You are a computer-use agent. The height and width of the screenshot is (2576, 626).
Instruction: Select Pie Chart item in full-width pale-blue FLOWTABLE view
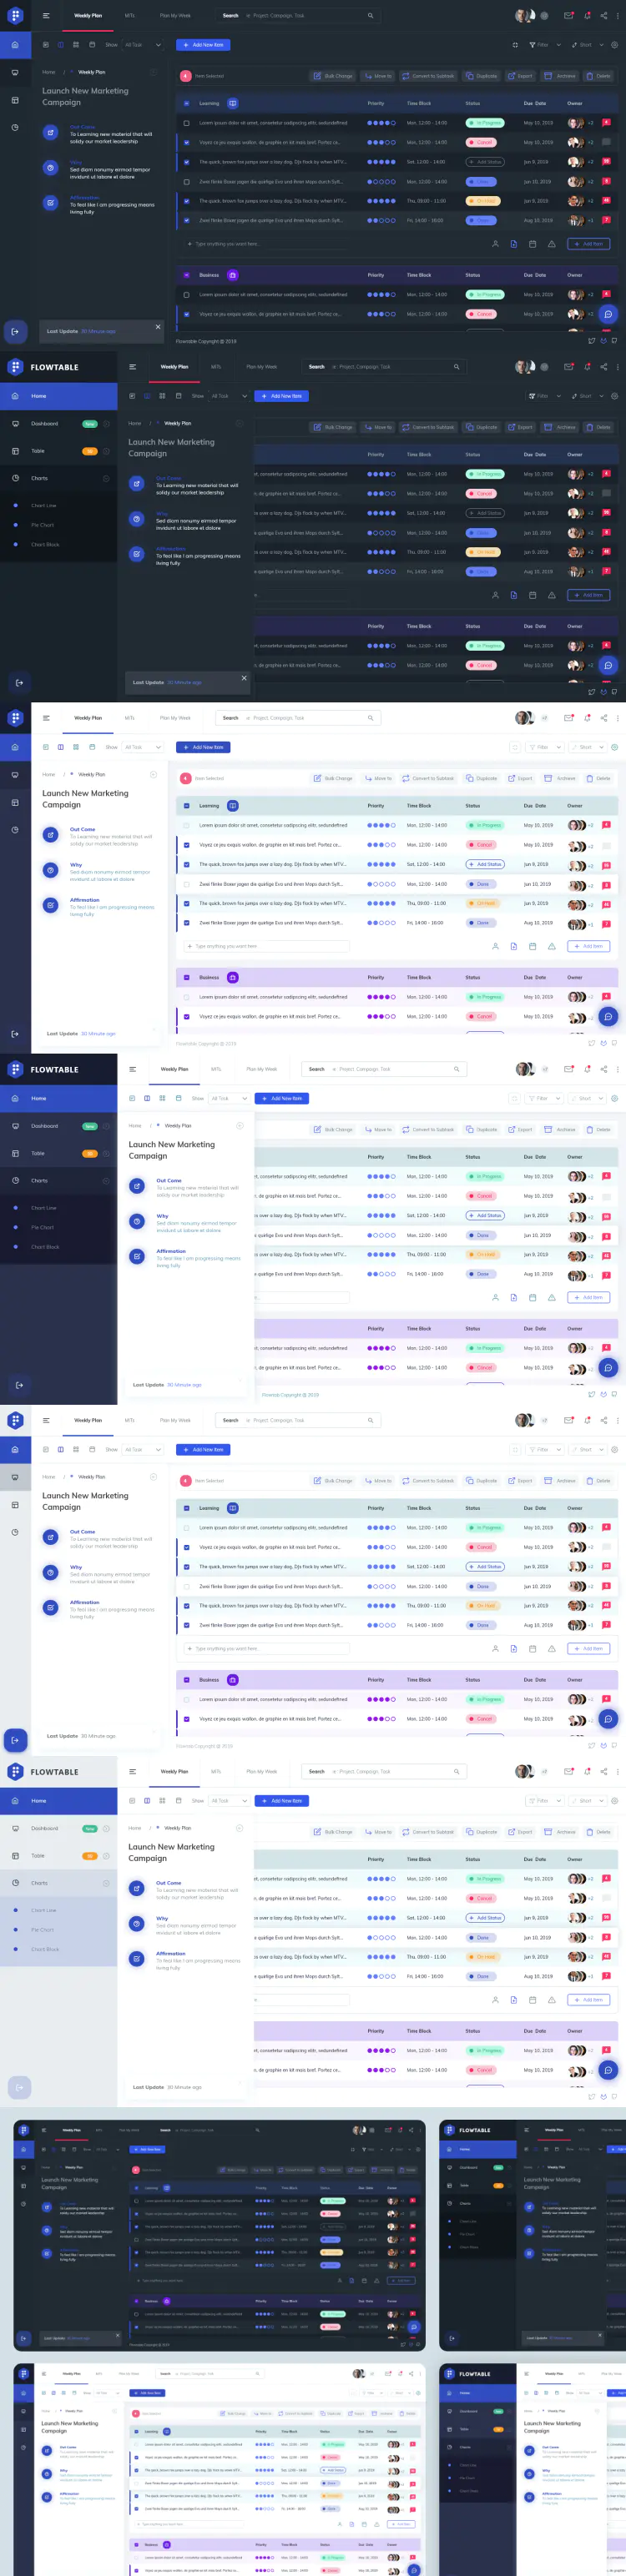pyautogui.click(x=42, y=1930)
